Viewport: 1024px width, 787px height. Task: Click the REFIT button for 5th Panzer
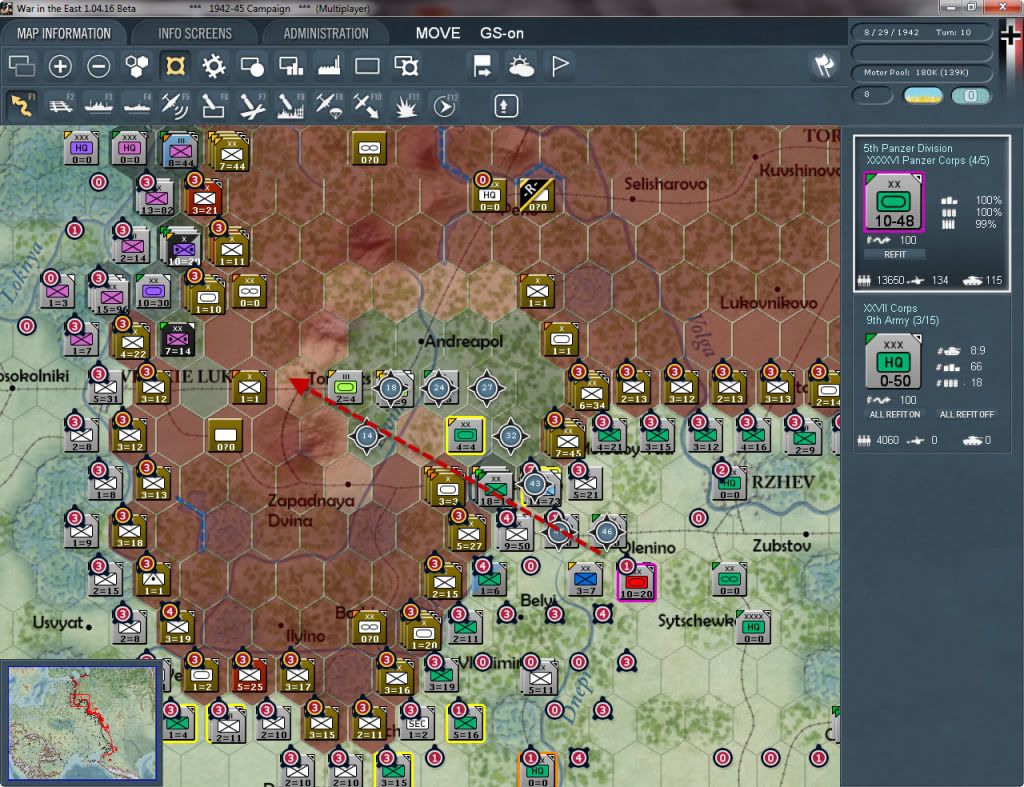pyautogui.click(x=895, y=255)
